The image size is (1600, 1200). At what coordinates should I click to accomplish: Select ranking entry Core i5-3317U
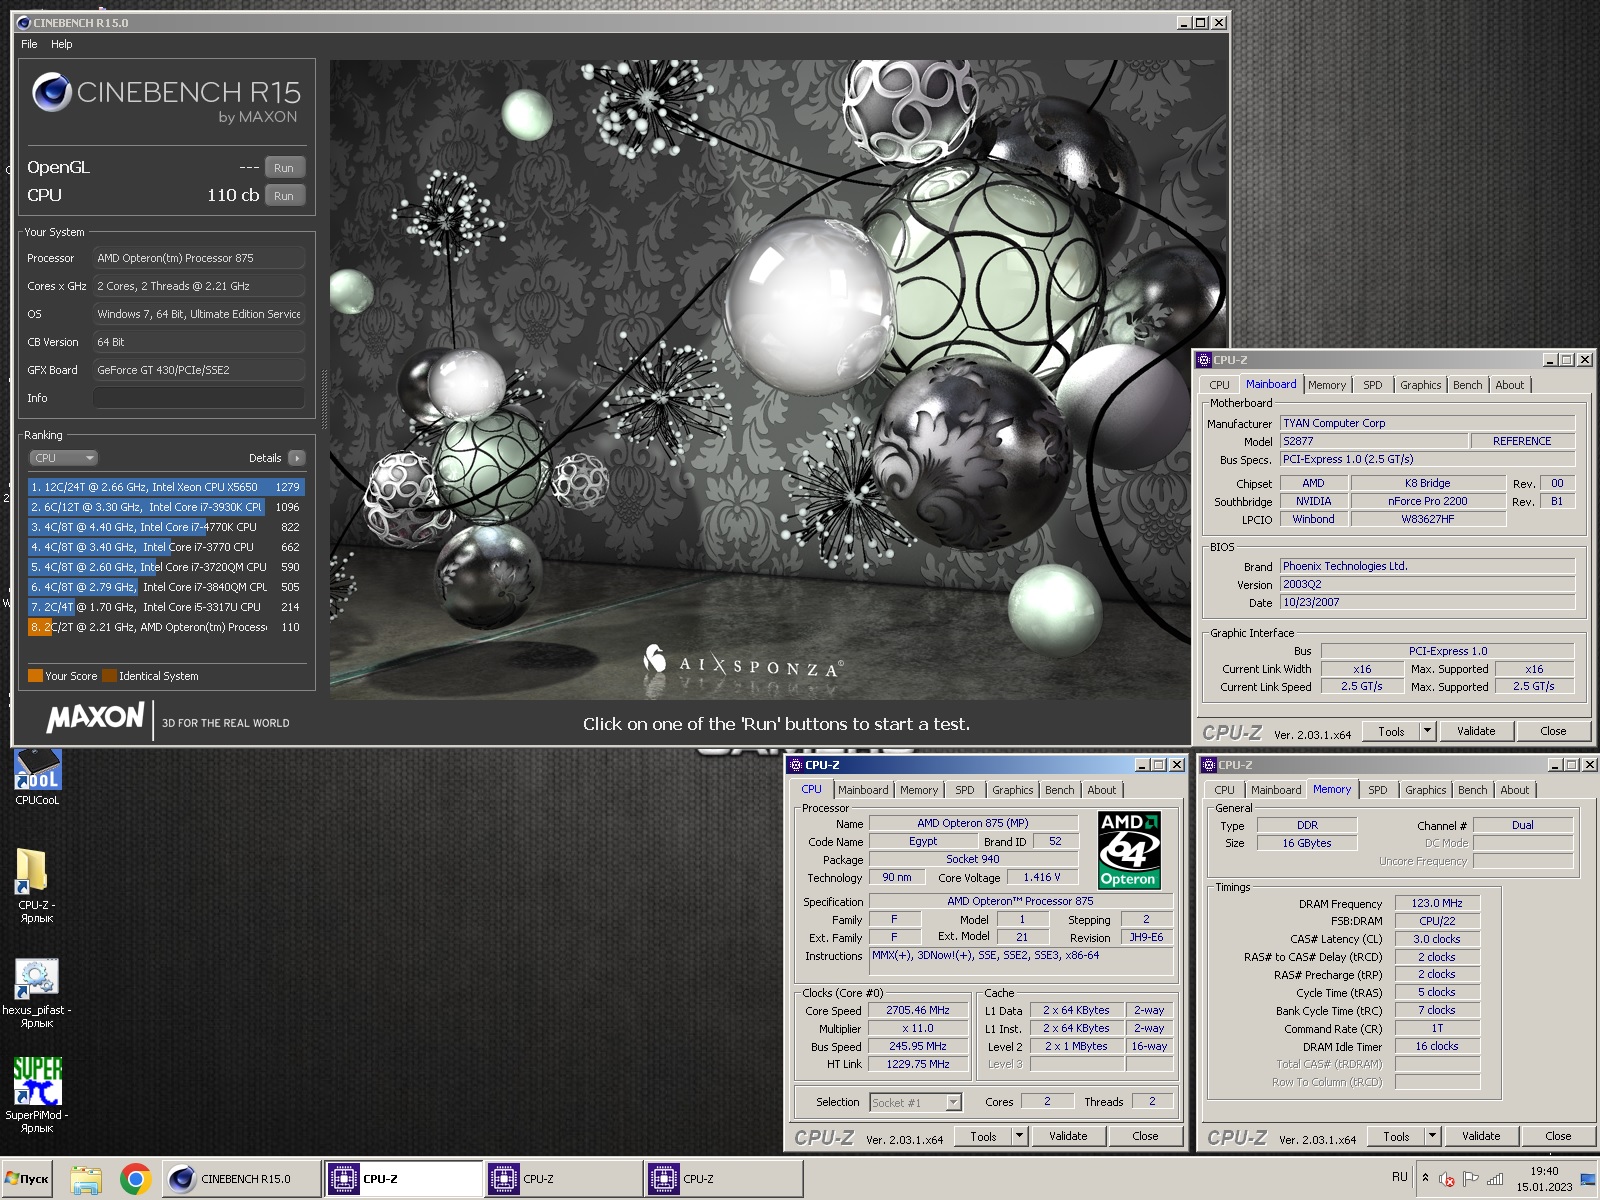click(166, 607)
